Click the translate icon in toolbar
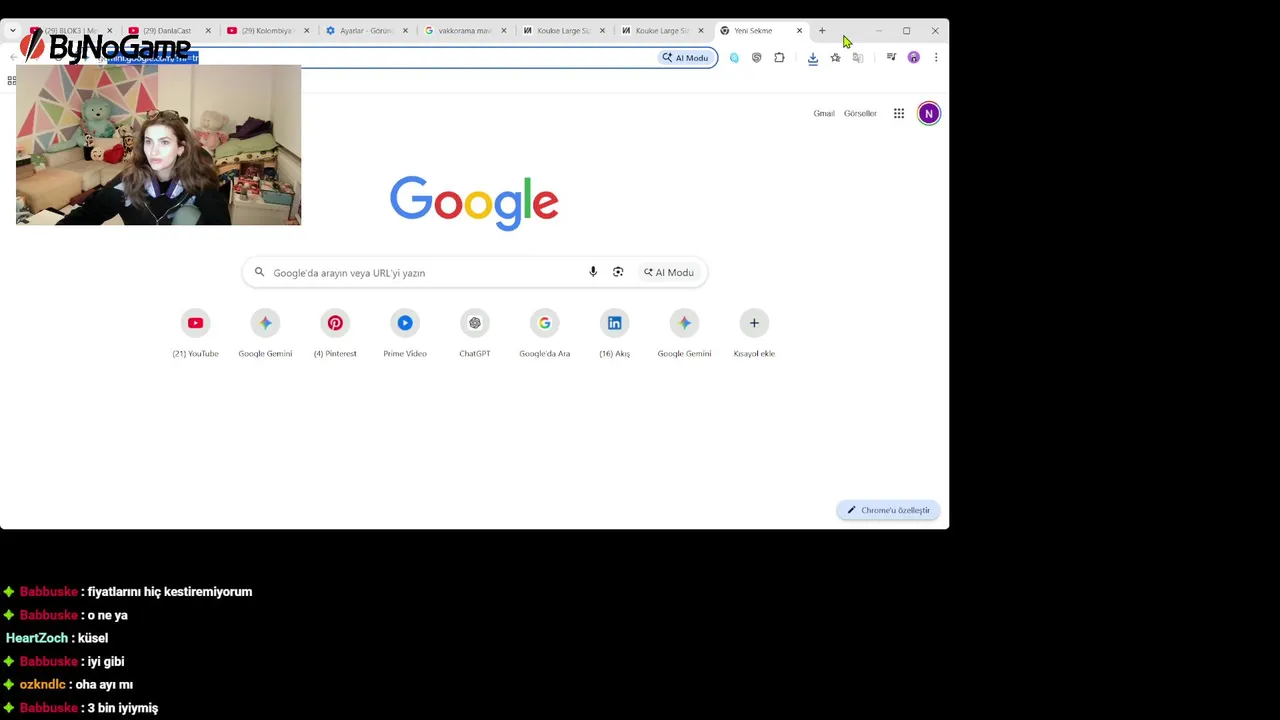Image resolution: width=1280 pixels, height=720 pixels. point(858,58)
